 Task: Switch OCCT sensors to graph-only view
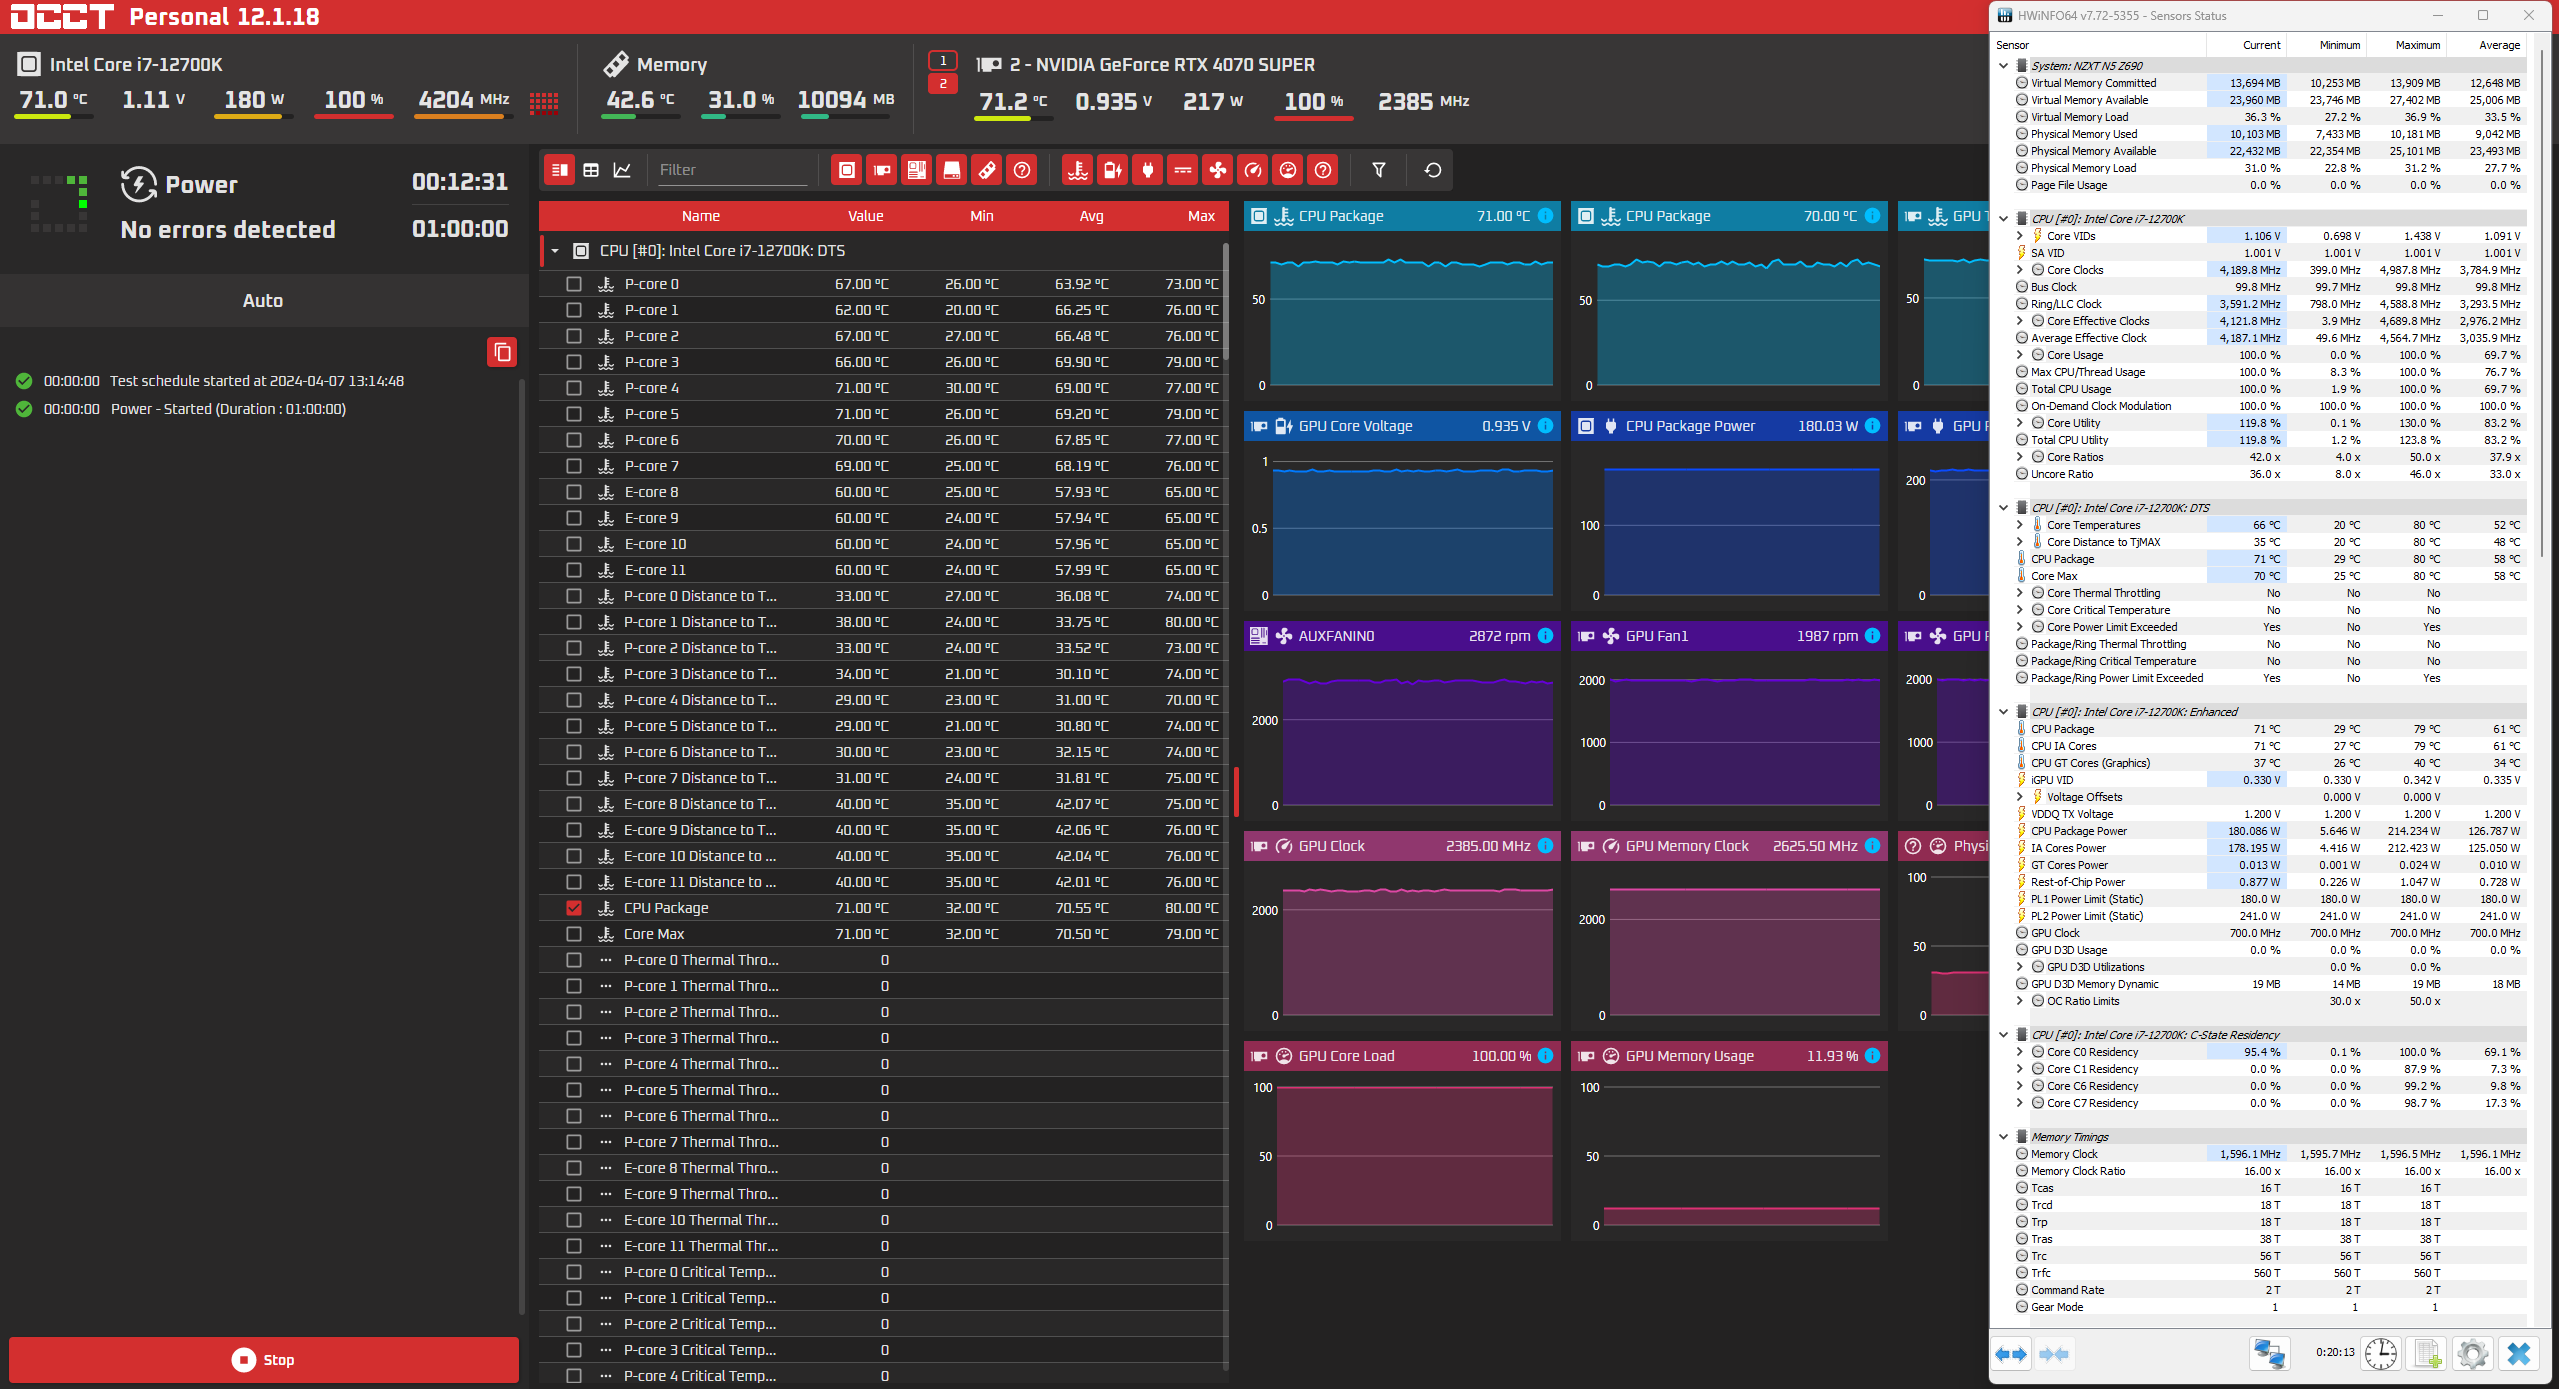coord(622,170)
